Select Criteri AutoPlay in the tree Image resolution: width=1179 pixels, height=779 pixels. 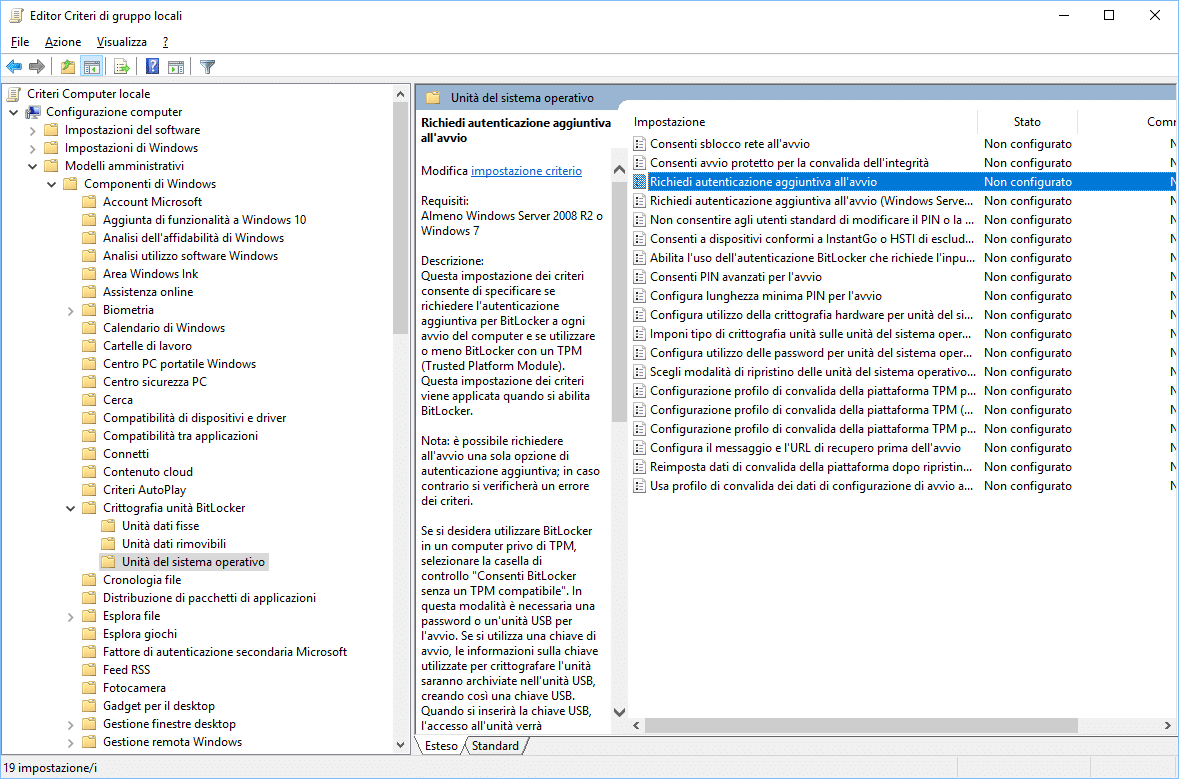(144, 490)
